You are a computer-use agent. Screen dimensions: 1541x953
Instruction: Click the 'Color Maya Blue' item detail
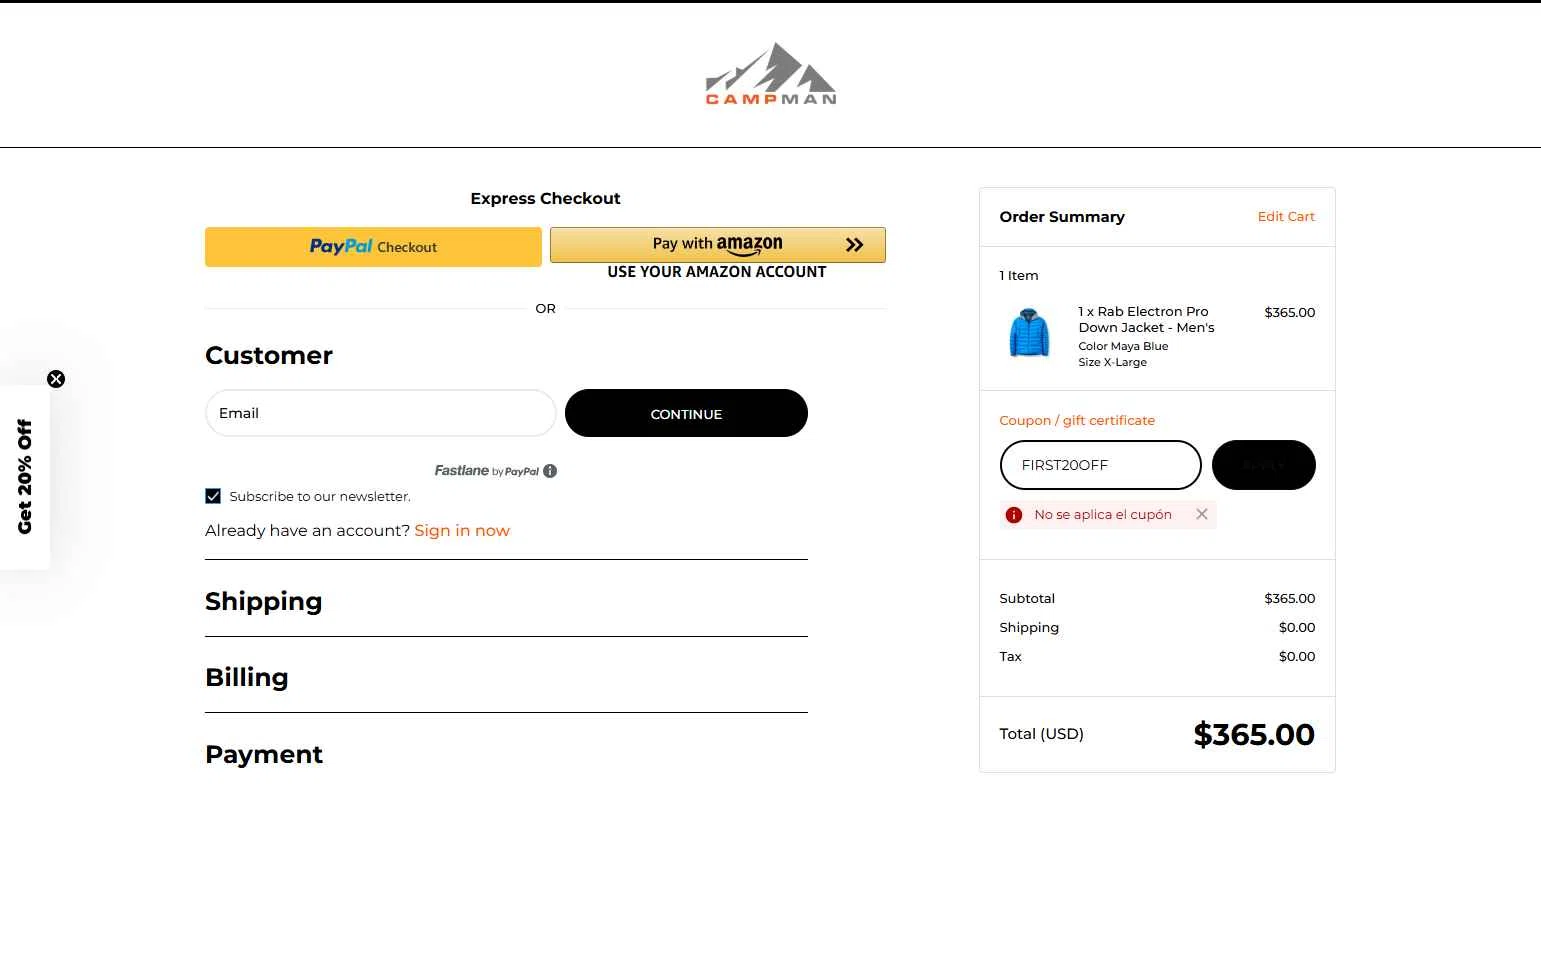point(1123,346)
